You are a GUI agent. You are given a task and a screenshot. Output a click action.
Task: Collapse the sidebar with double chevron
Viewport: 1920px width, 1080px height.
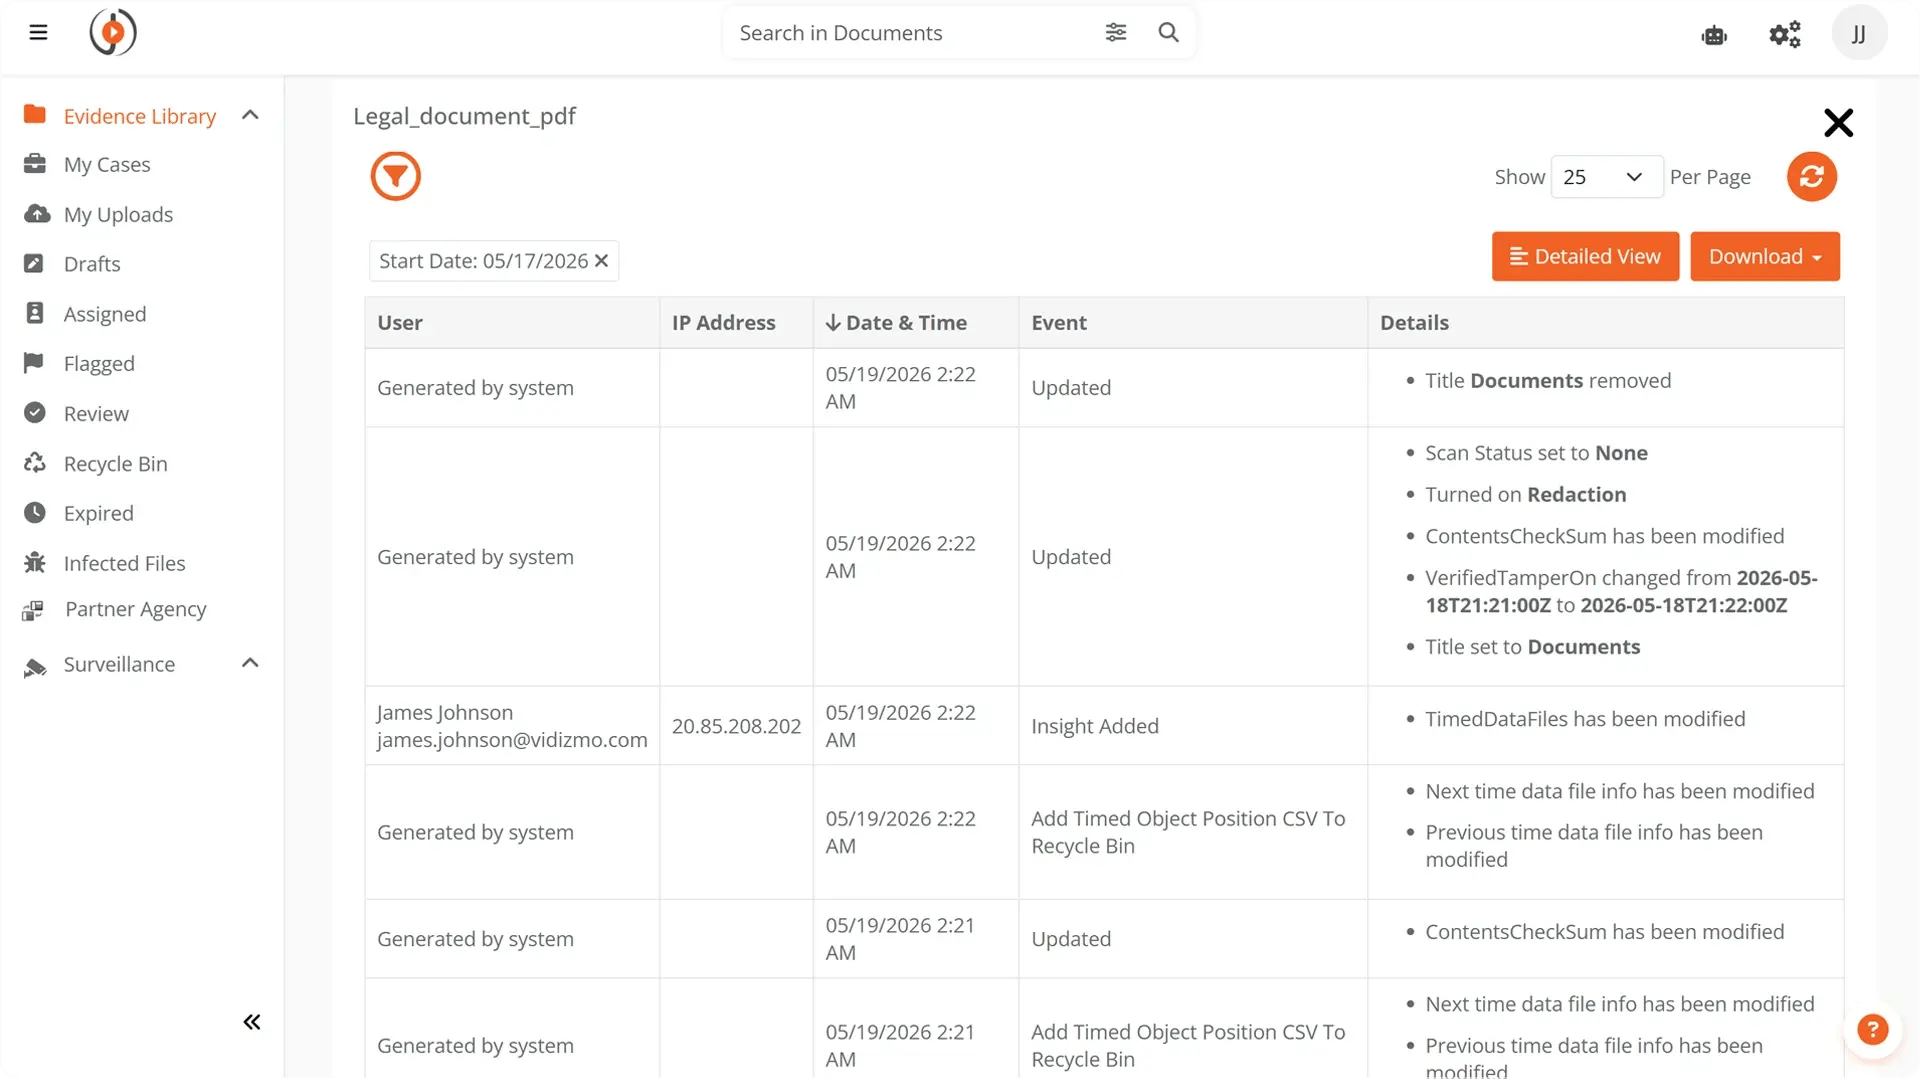click(x=252, y=1022)
